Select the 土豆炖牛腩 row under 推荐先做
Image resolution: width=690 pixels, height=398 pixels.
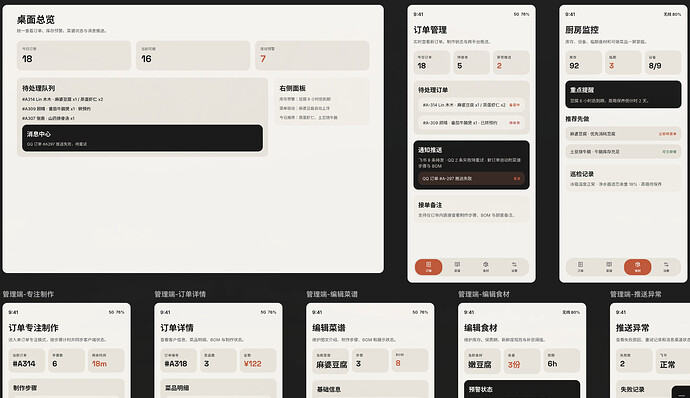tap(623, 151)
